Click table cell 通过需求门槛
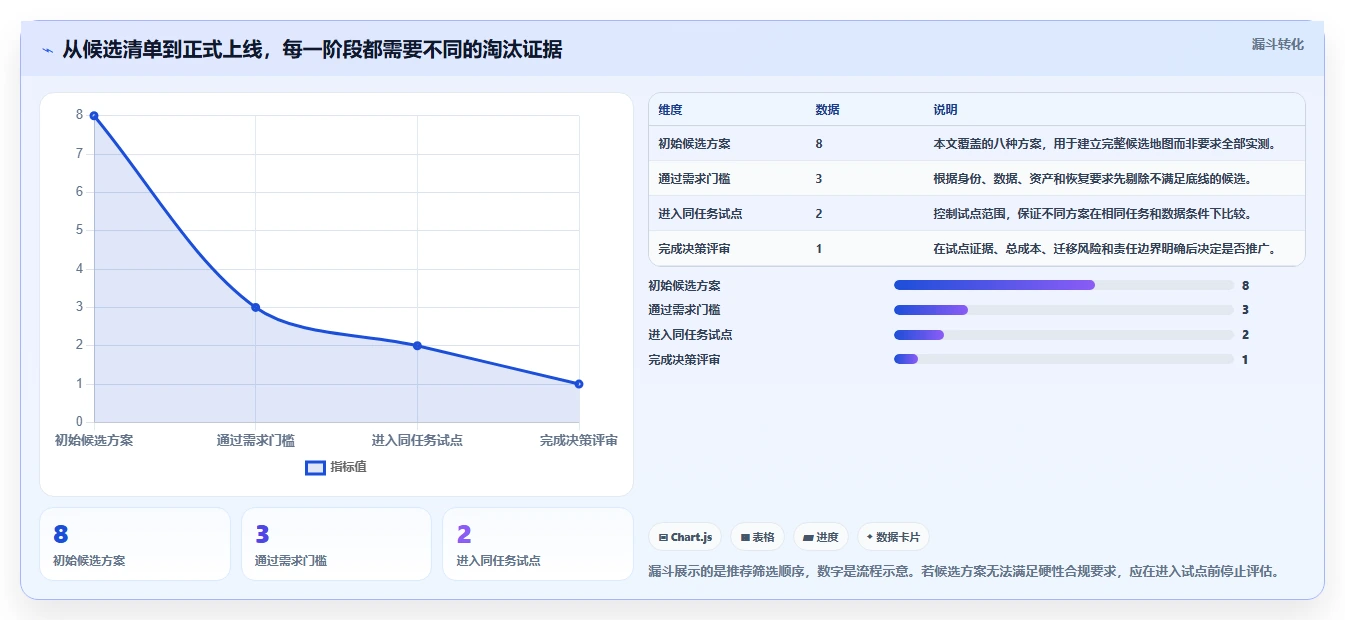Viewport: 1345px width, 620px height. coord(694,179)
